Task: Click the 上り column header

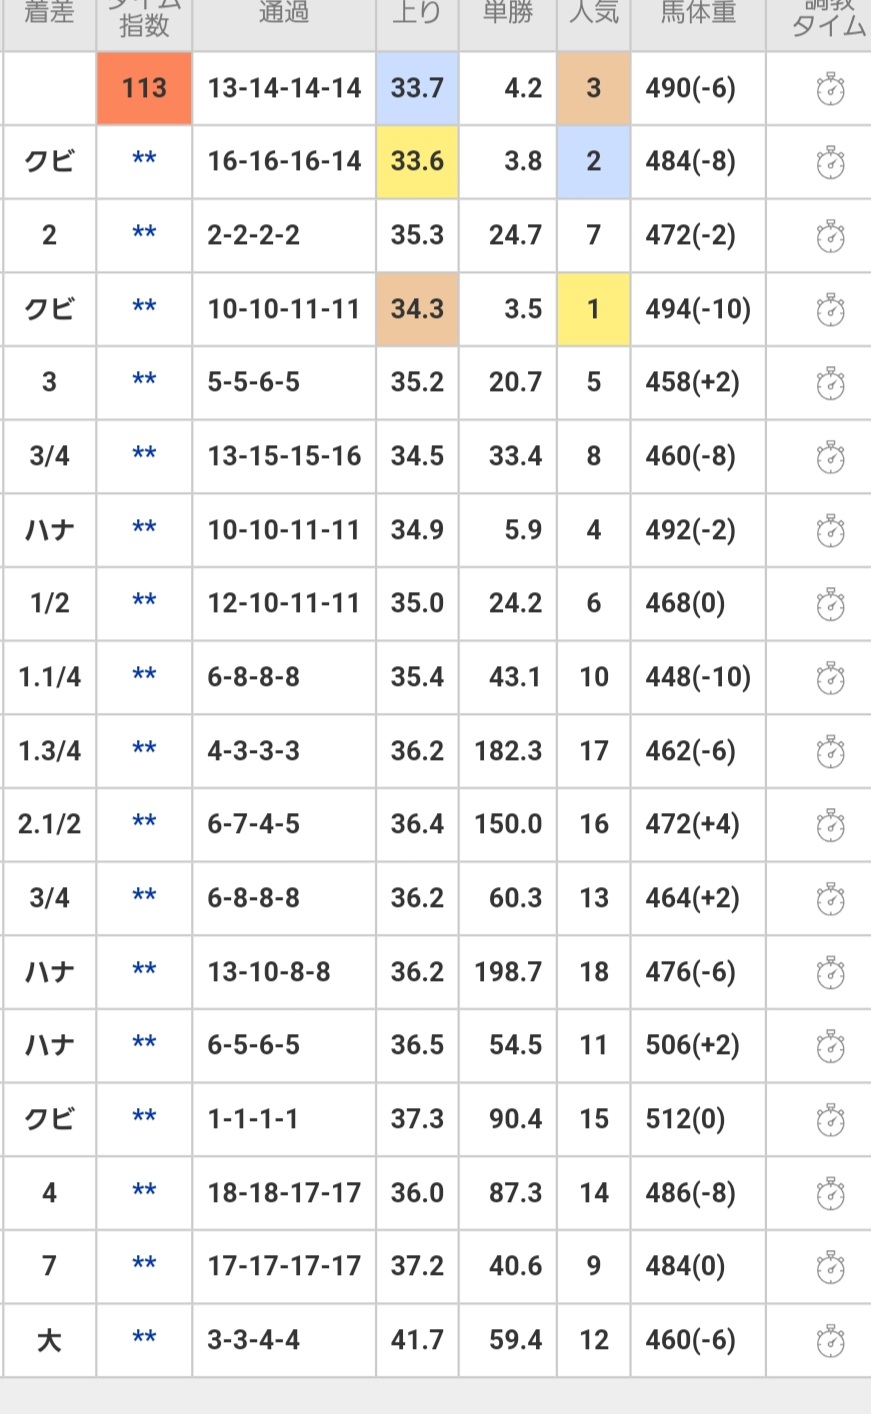Action: (x=417, y=15)
